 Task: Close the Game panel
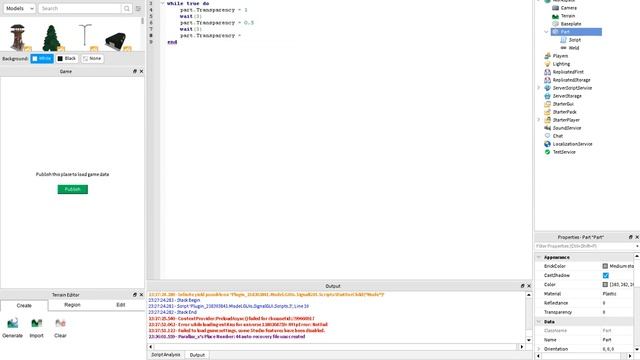click(141, 71)
